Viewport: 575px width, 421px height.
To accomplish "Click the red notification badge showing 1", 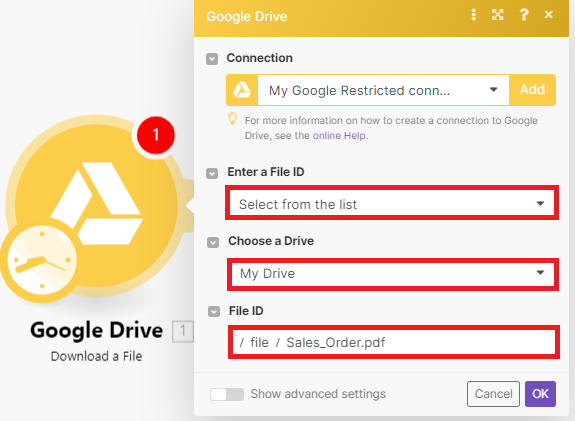I will pyautogui.click(x=156, y=135).
